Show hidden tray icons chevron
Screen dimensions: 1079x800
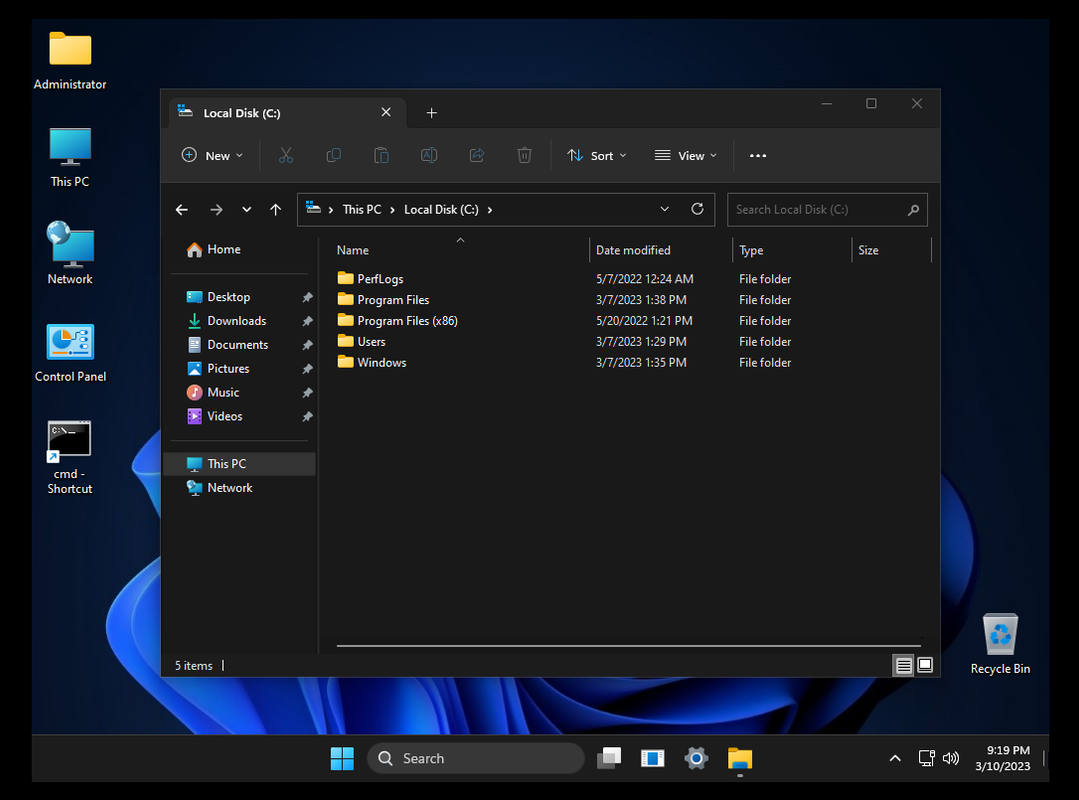[x=895, y=758]
